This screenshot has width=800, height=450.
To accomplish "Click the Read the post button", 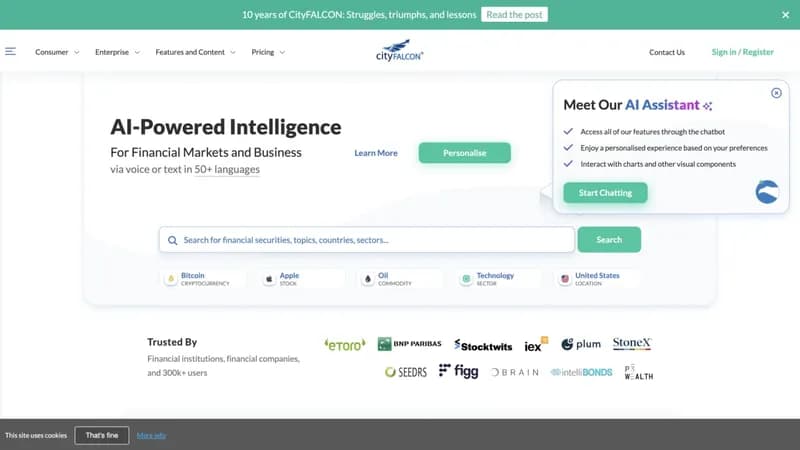I will [514, 15].
